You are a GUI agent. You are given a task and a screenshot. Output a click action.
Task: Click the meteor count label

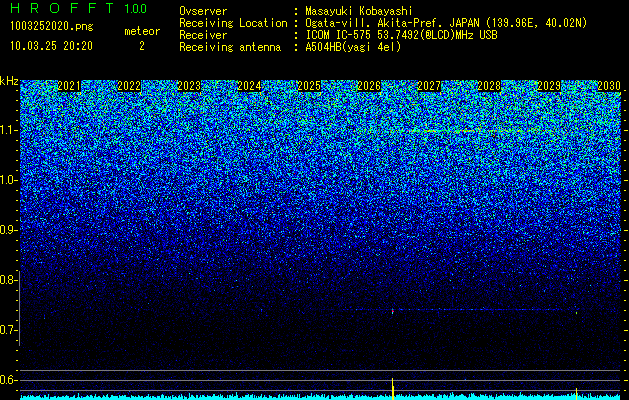pyautogui.click(x=142, y=31)
